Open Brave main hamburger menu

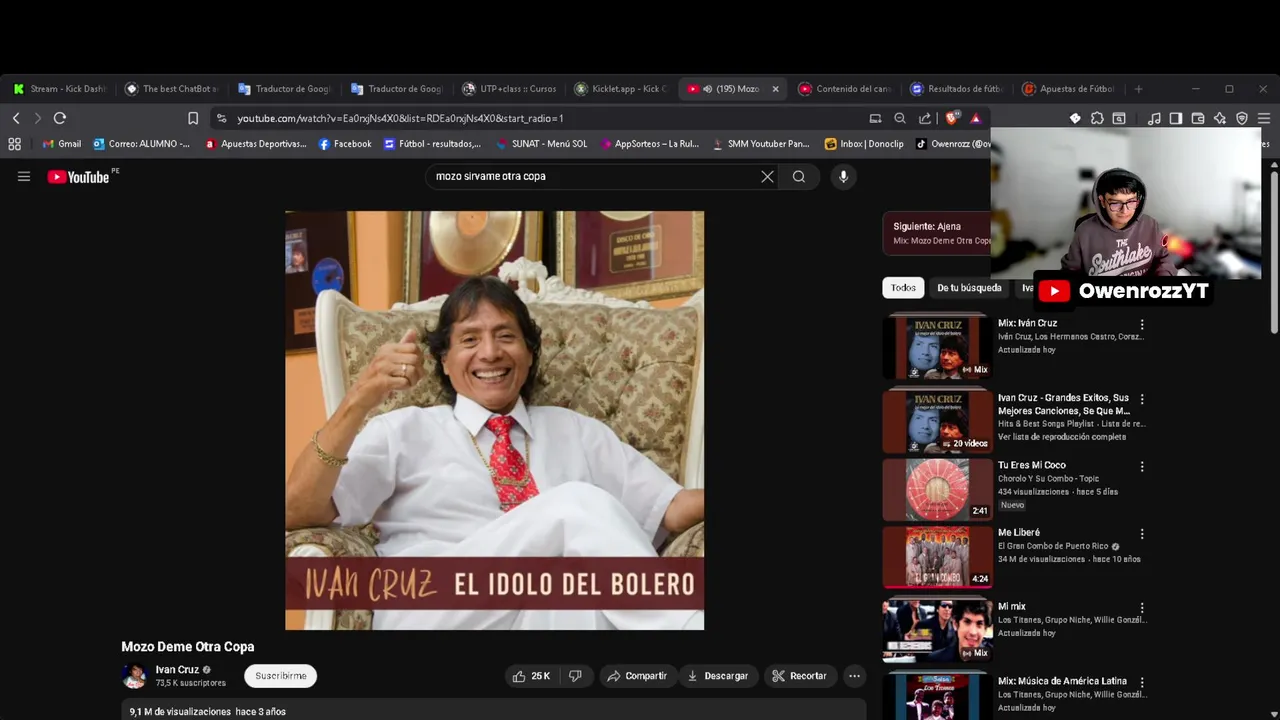click(x=1264, y=118)
